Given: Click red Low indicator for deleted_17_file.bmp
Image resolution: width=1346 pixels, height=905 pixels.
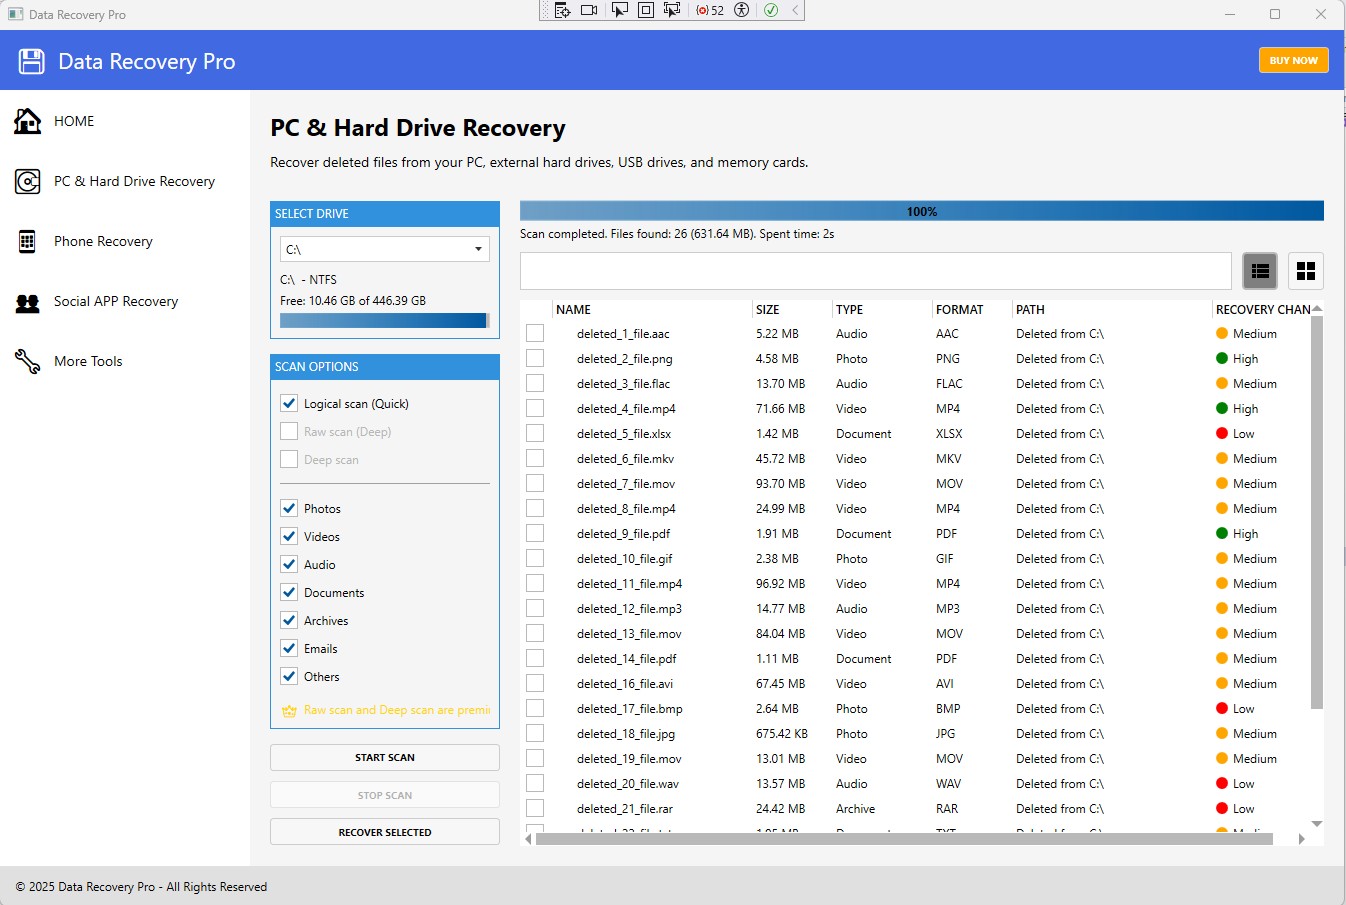Looking at the screenshot, I should click(x=1222, y=709).
